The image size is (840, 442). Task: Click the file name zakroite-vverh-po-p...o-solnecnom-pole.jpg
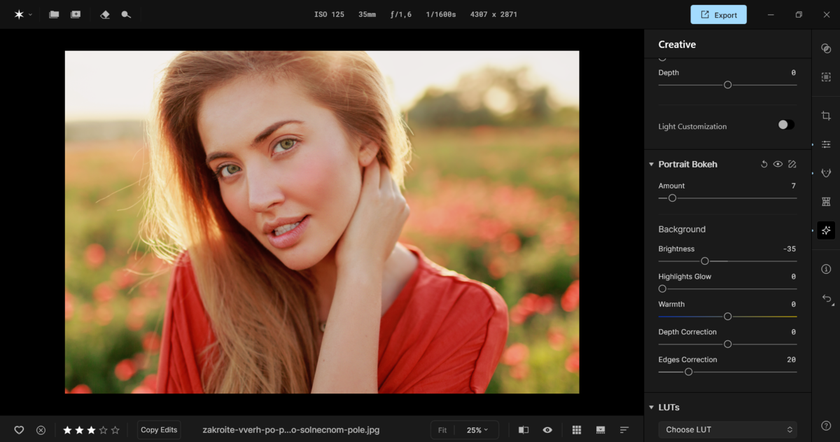tap(291, 430)
